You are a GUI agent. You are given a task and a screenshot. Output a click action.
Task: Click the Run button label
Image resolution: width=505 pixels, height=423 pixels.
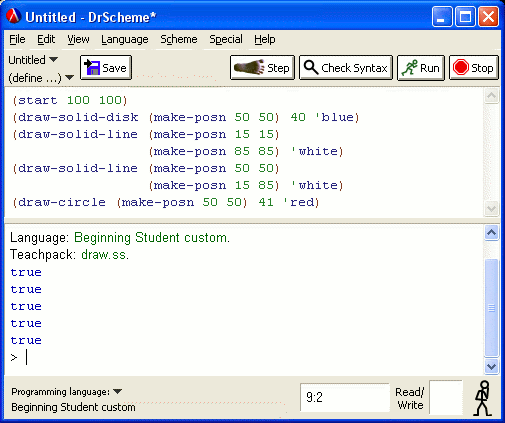click(x=430, y=68)
